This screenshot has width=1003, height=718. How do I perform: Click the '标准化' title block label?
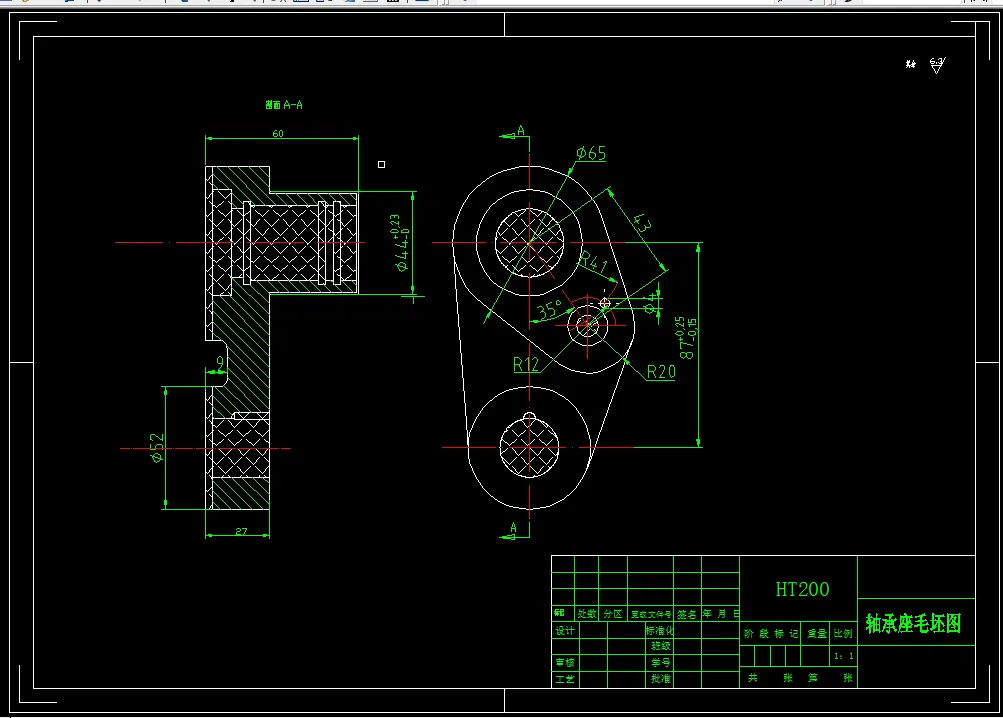click(659, 630)
